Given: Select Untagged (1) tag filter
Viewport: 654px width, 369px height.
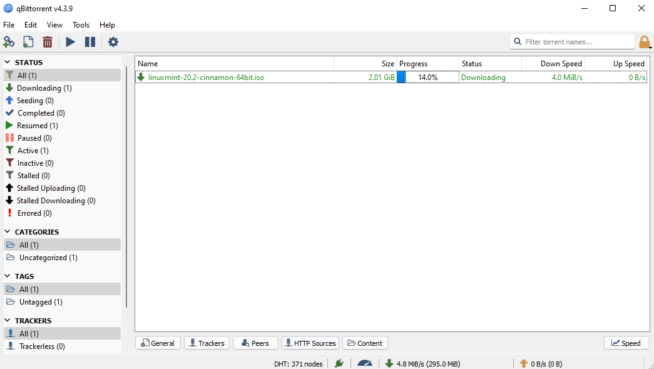Looking at the screenshot, I should coord(62,302).
